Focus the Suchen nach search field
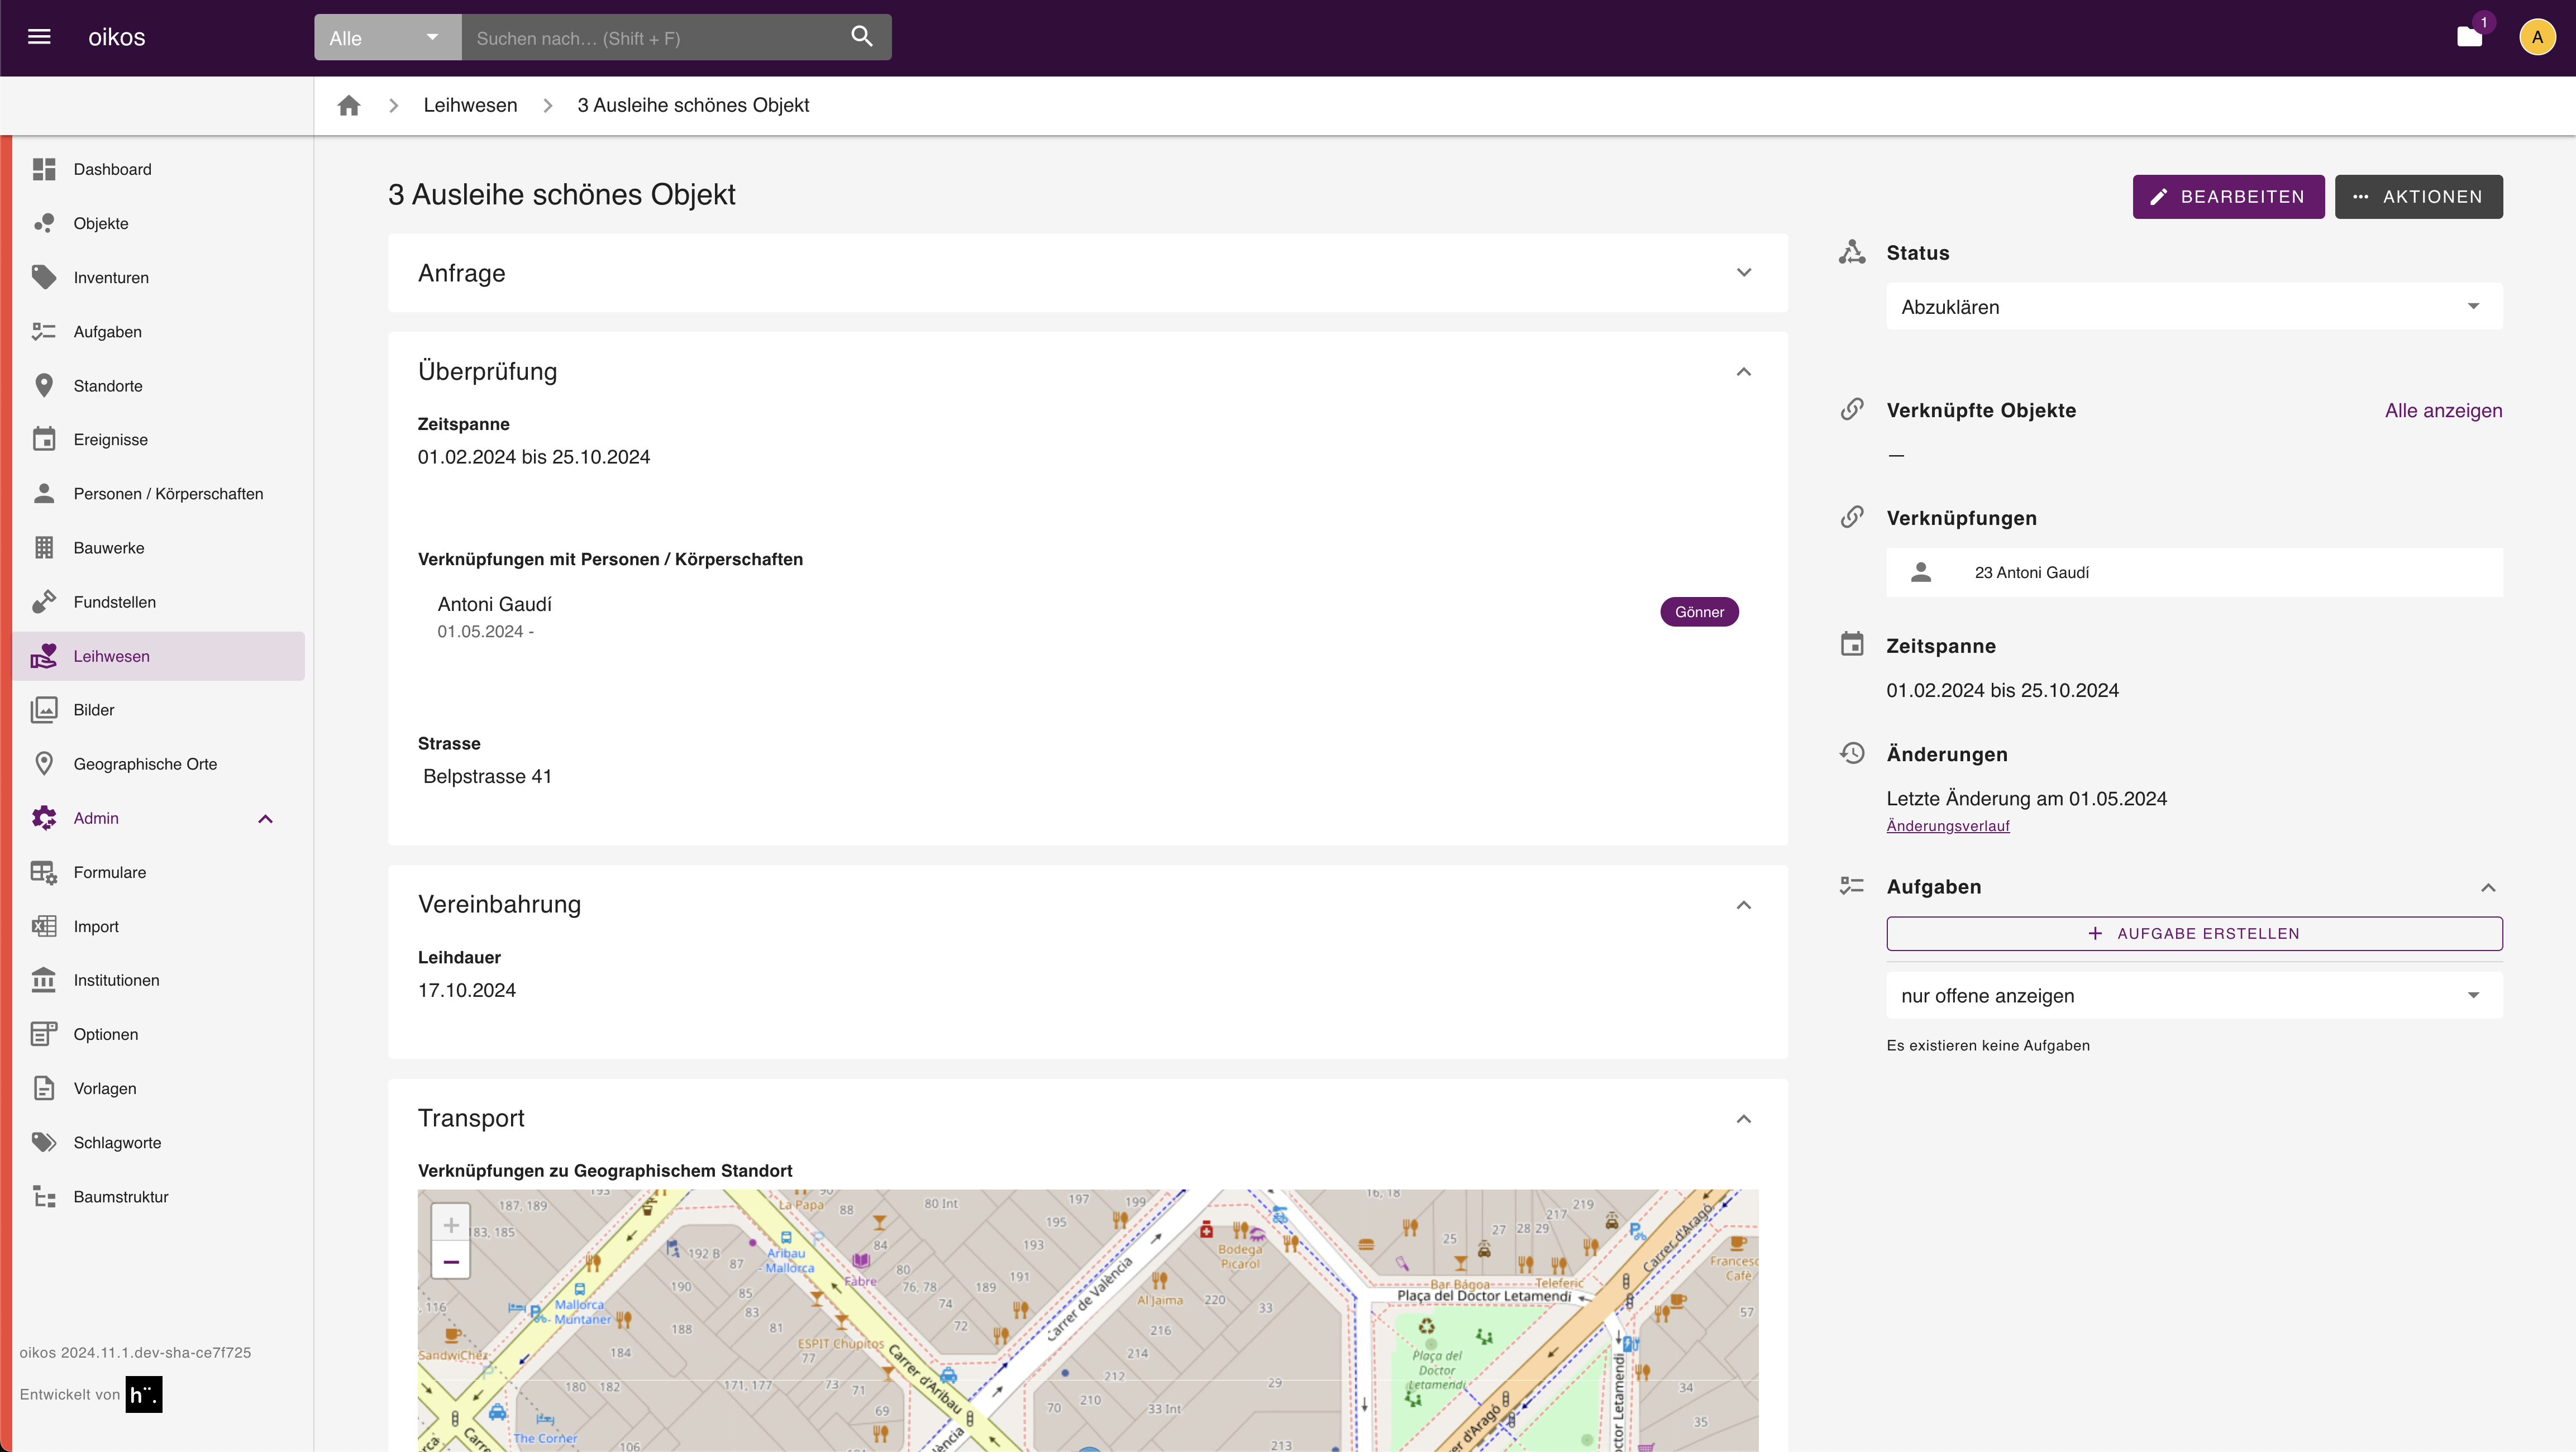This screenshot has width=2576, height=1452. (655, 37)
